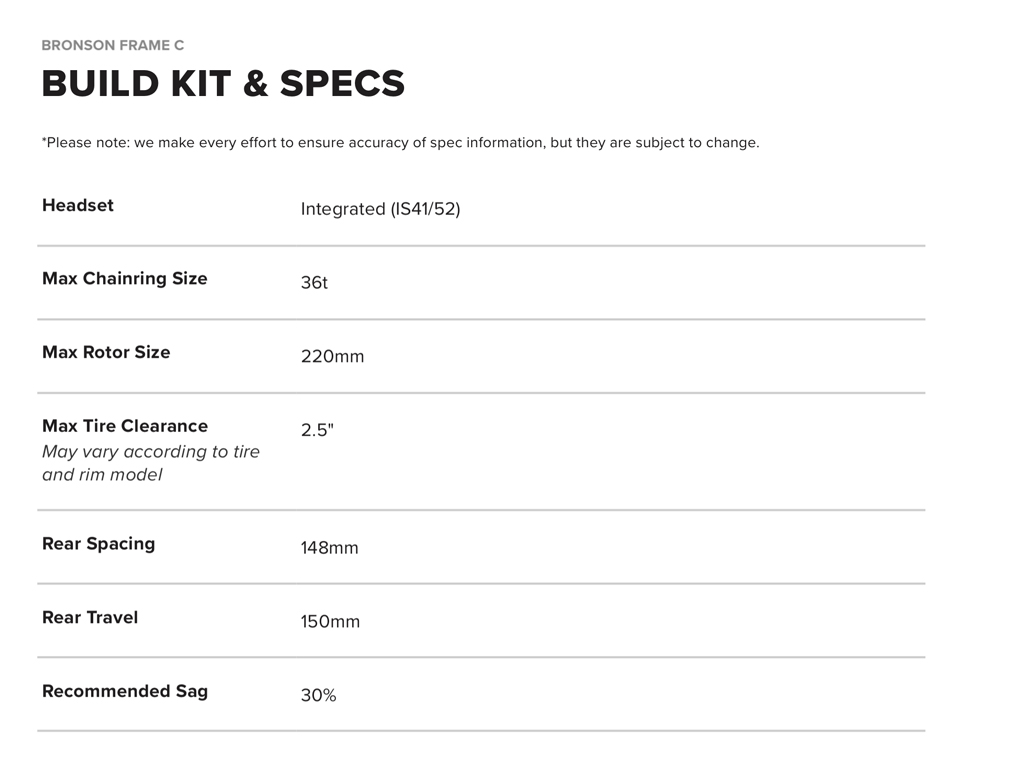Select the Headset row label
This screenshot has height=768, width=1024.
78,205
